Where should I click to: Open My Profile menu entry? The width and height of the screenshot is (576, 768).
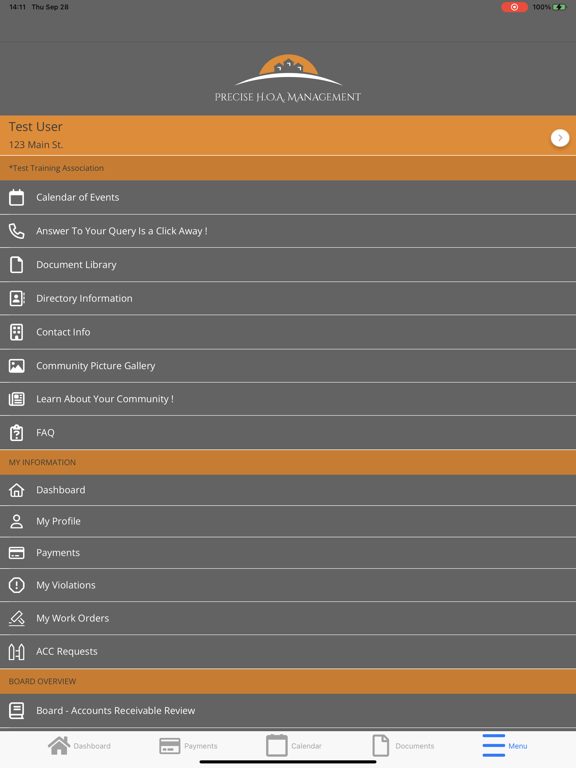tap(288, 521)
